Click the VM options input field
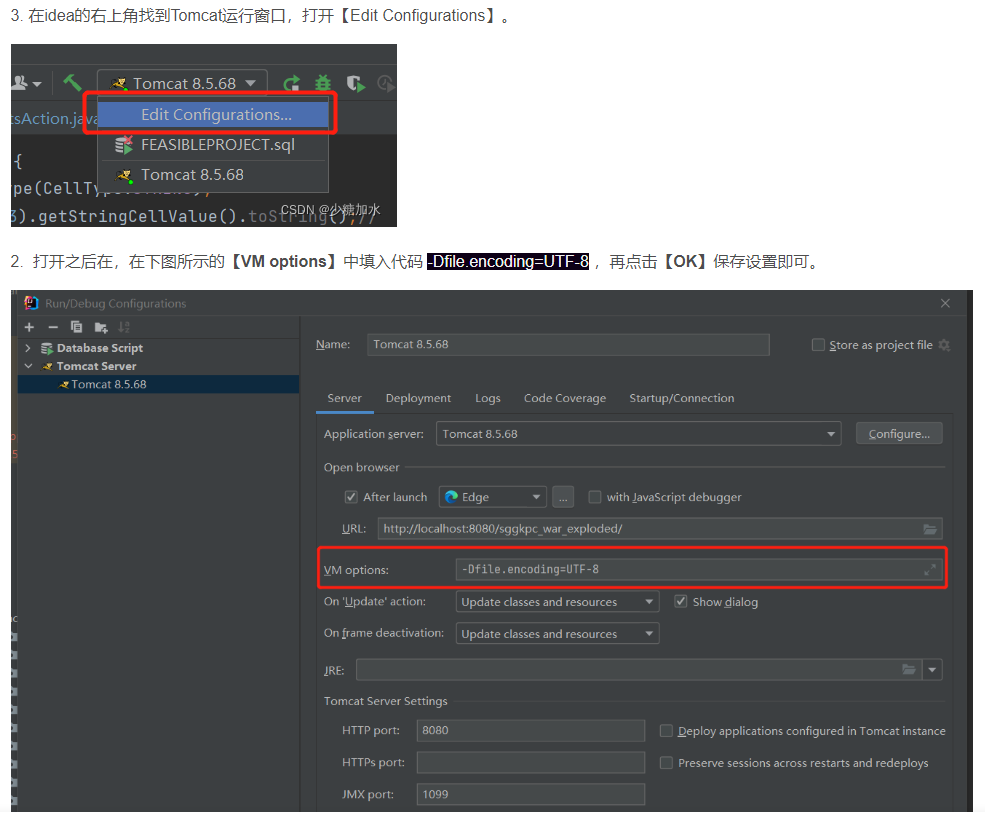Image resolution: width=985 pixels, height=814 pixels. pos(699,570)
